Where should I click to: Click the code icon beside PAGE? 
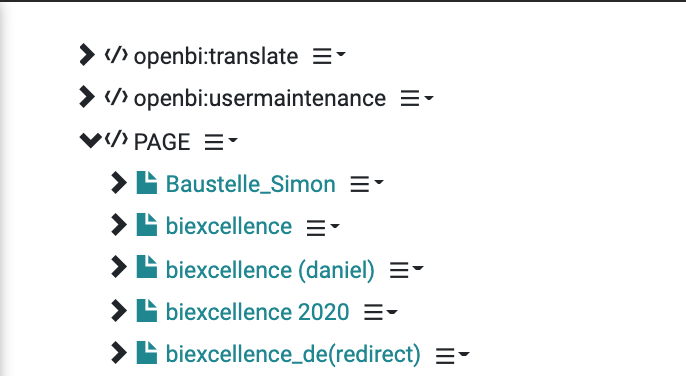[x=116, y=140]
